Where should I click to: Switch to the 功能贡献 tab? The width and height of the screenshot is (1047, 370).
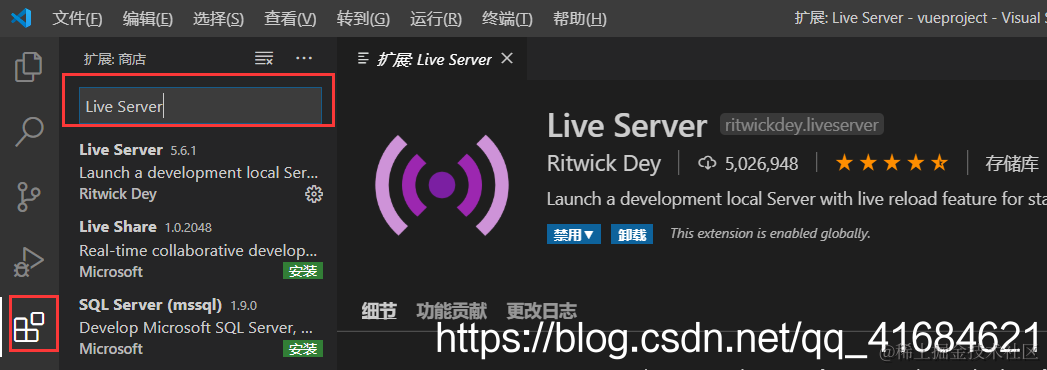(x=451, y=311)
